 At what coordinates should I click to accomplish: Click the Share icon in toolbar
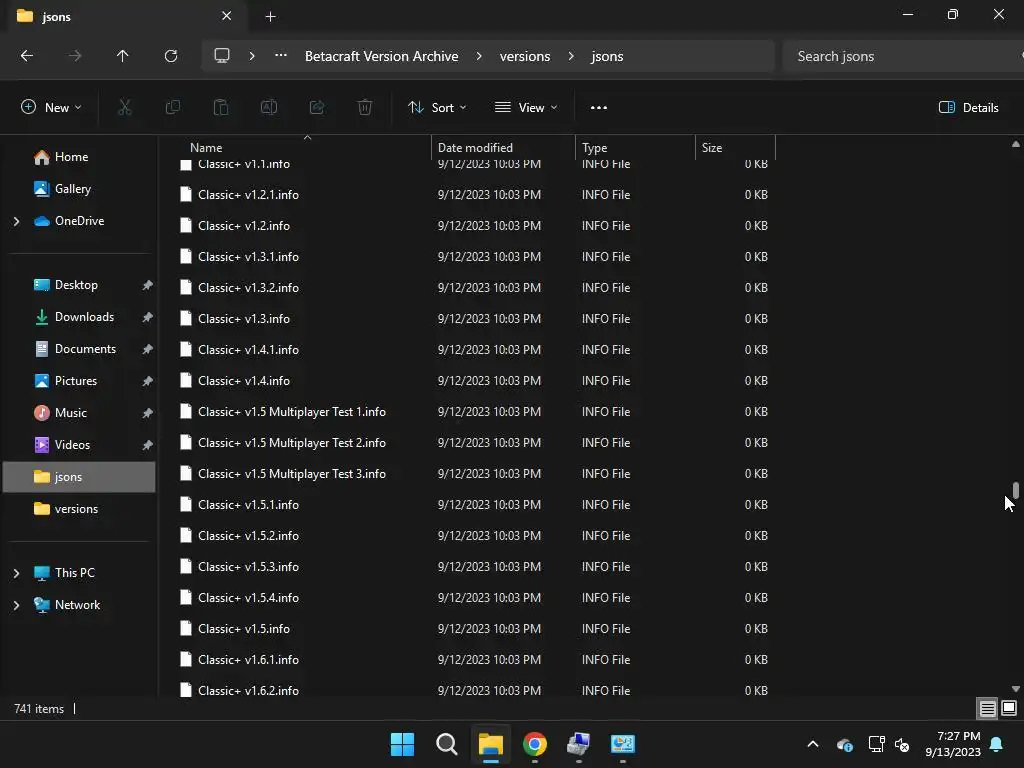point(317,107)
